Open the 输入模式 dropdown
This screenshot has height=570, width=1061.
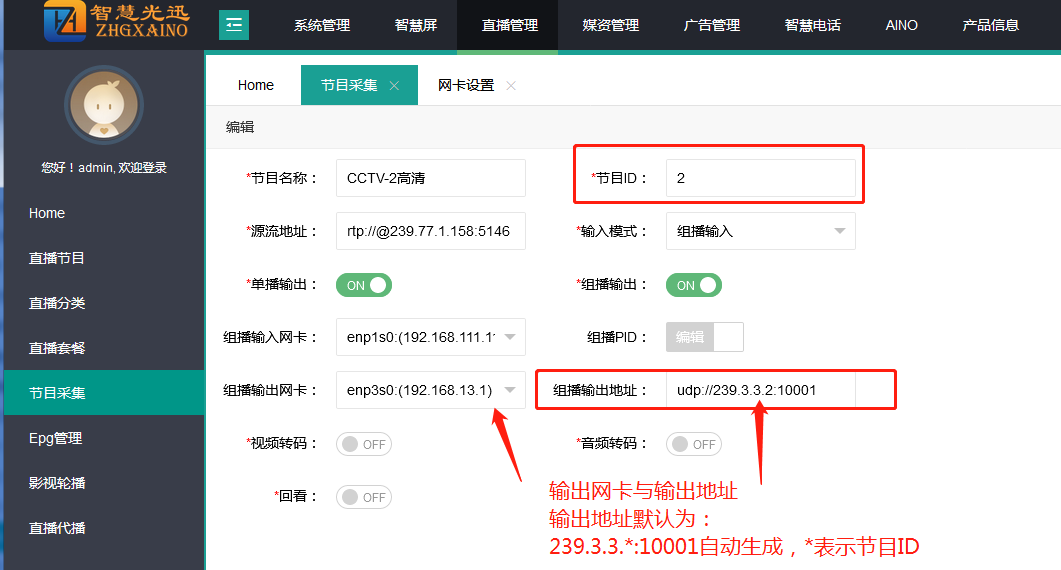point(760,231)
